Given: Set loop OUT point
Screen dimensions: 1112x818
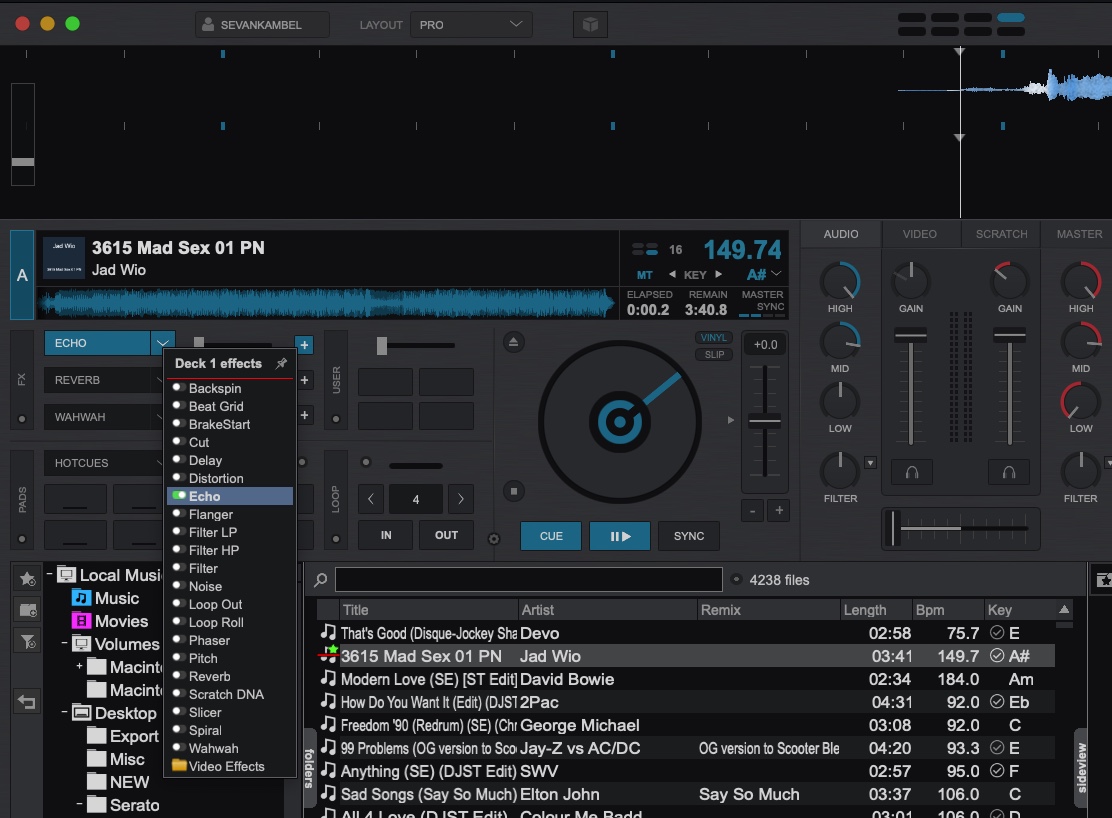Looking at the screenshot, I should click(x=446, y=535).
